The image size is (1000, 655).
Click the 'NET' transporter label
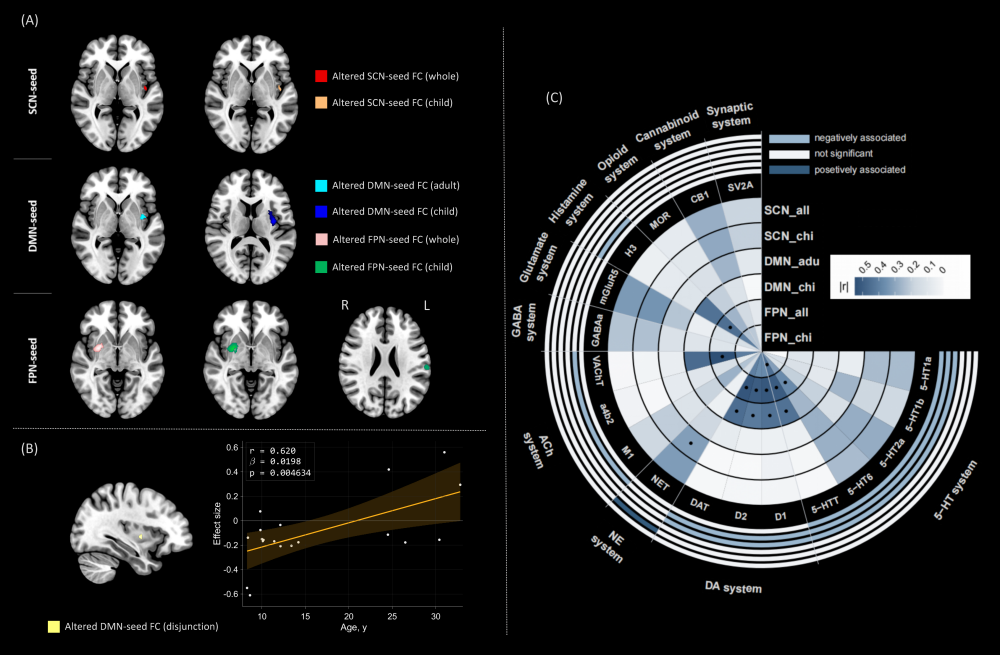click(x=660, y=484)
